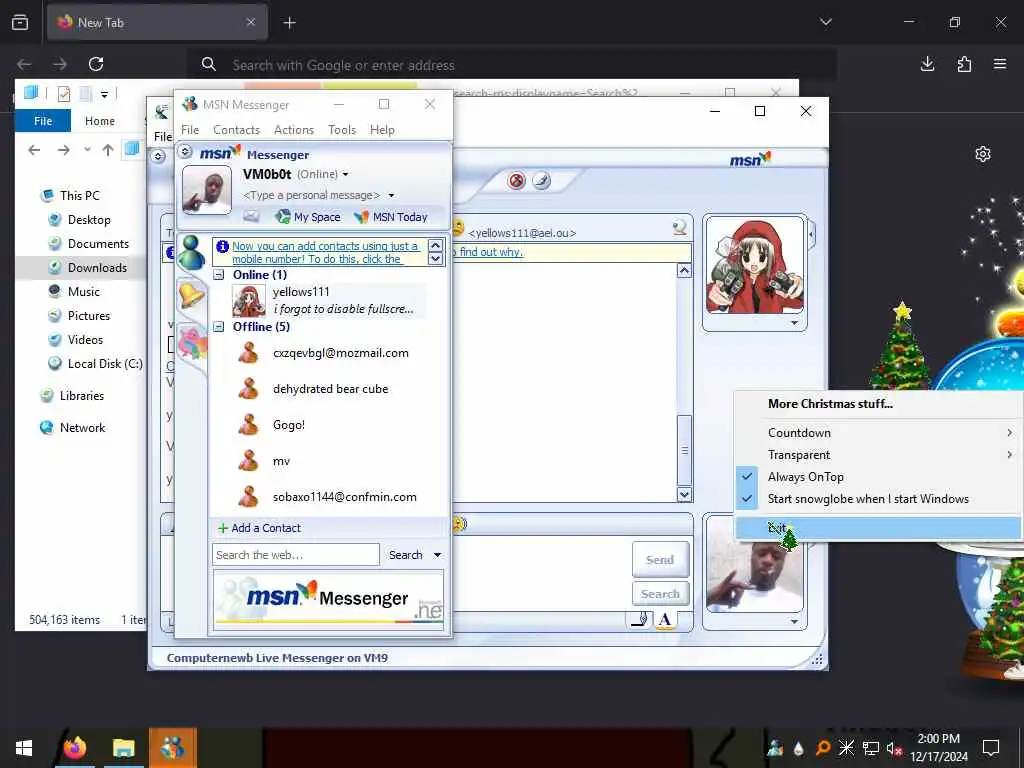Click the Search button below Send
Screen dimensions: 1024x768
click(x=660, y=594)
